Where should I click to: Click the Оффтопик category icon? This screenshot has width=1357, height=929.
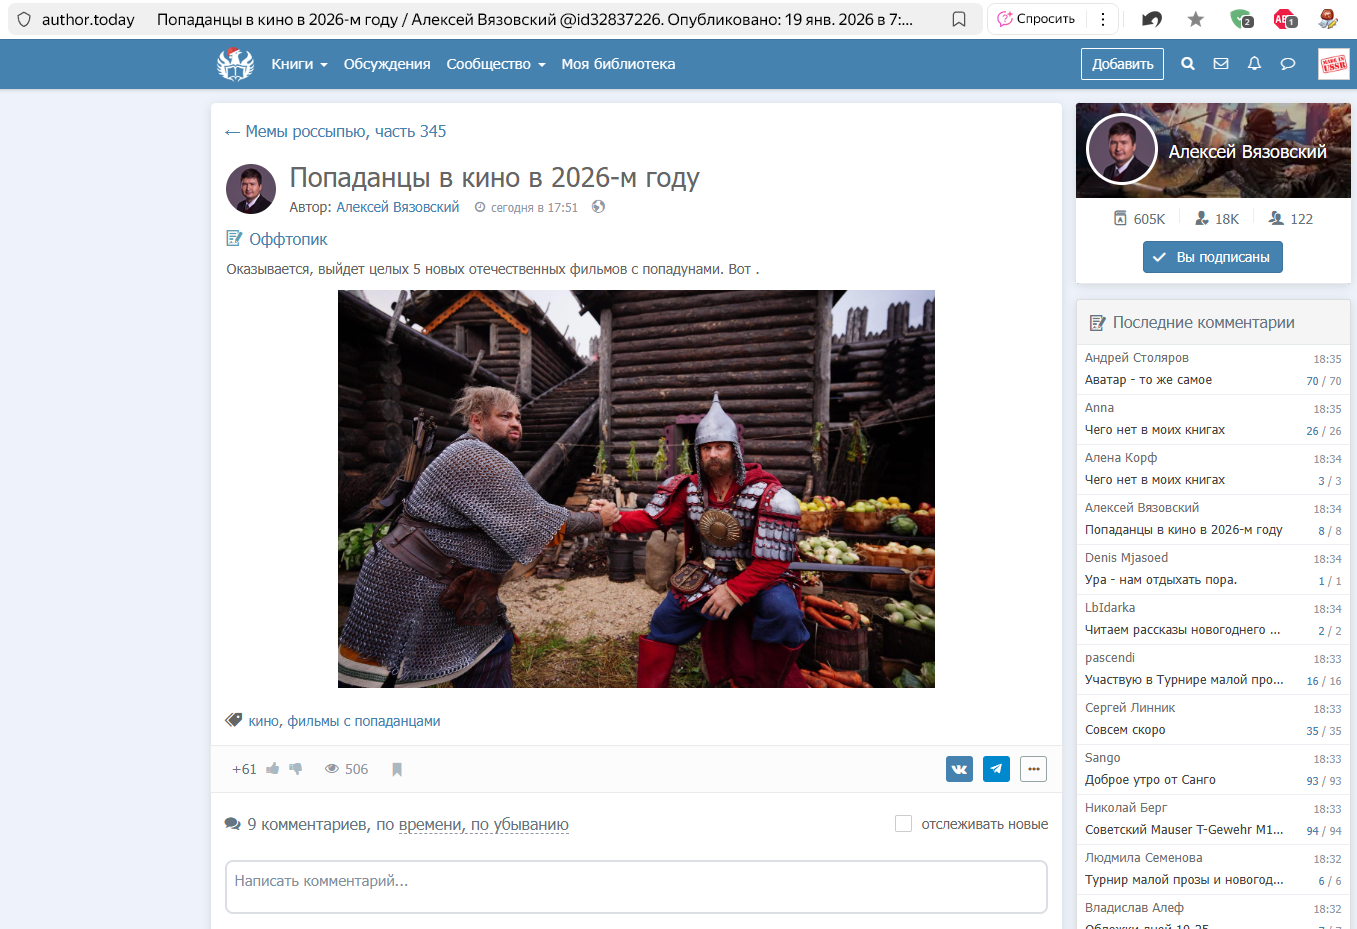coord(234,239)
